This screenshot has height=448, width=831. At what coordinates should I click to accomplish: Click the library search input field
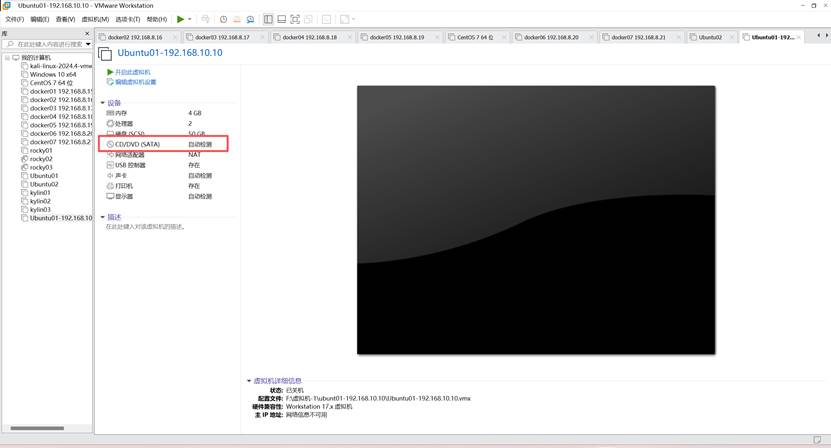coord(46,44)
